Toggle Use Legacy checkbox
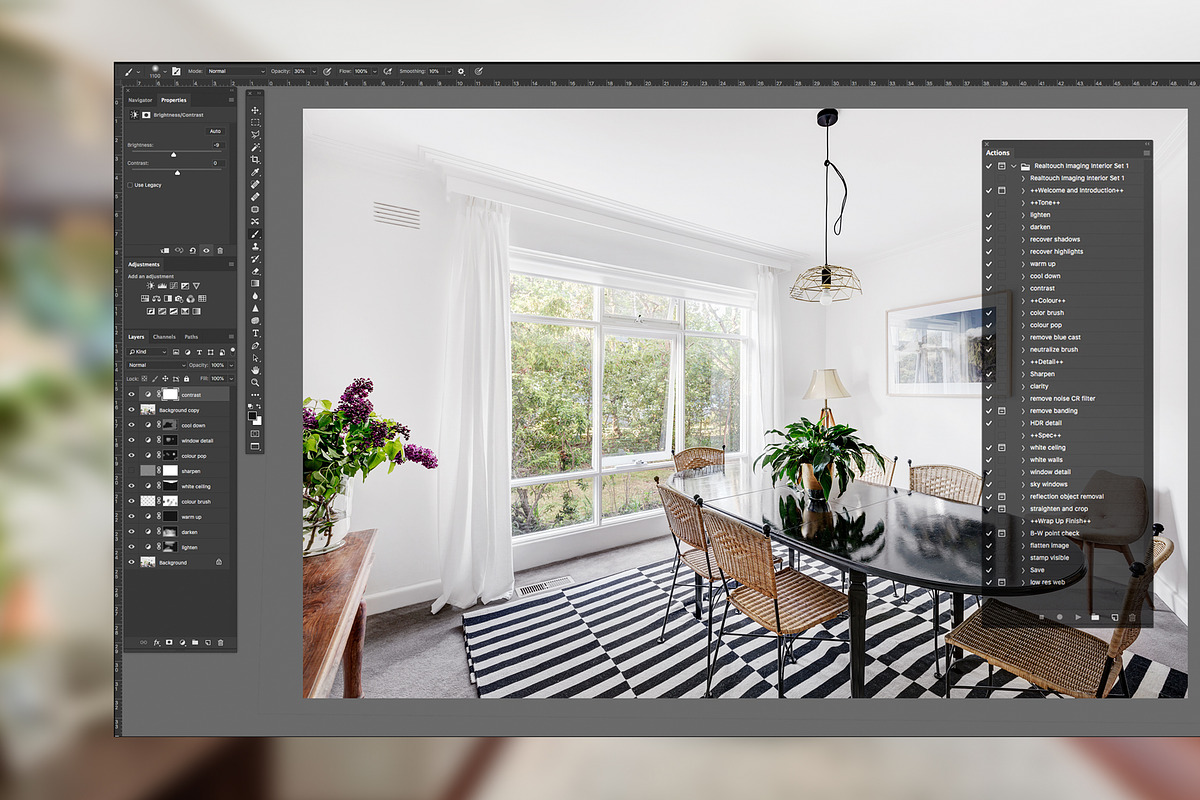Viewport: 1200px width, 800px height. pyautogui.click(x=130, y=185)
